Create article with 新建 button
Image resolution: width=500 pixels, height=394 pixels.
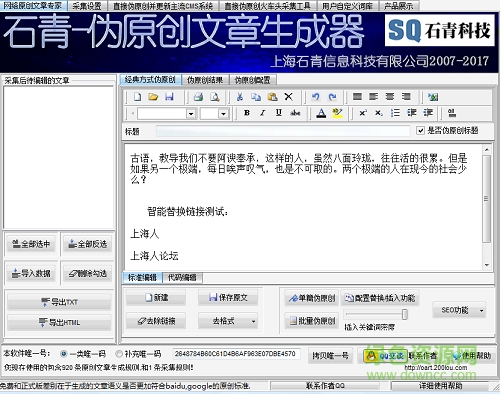tap(156, 298)
